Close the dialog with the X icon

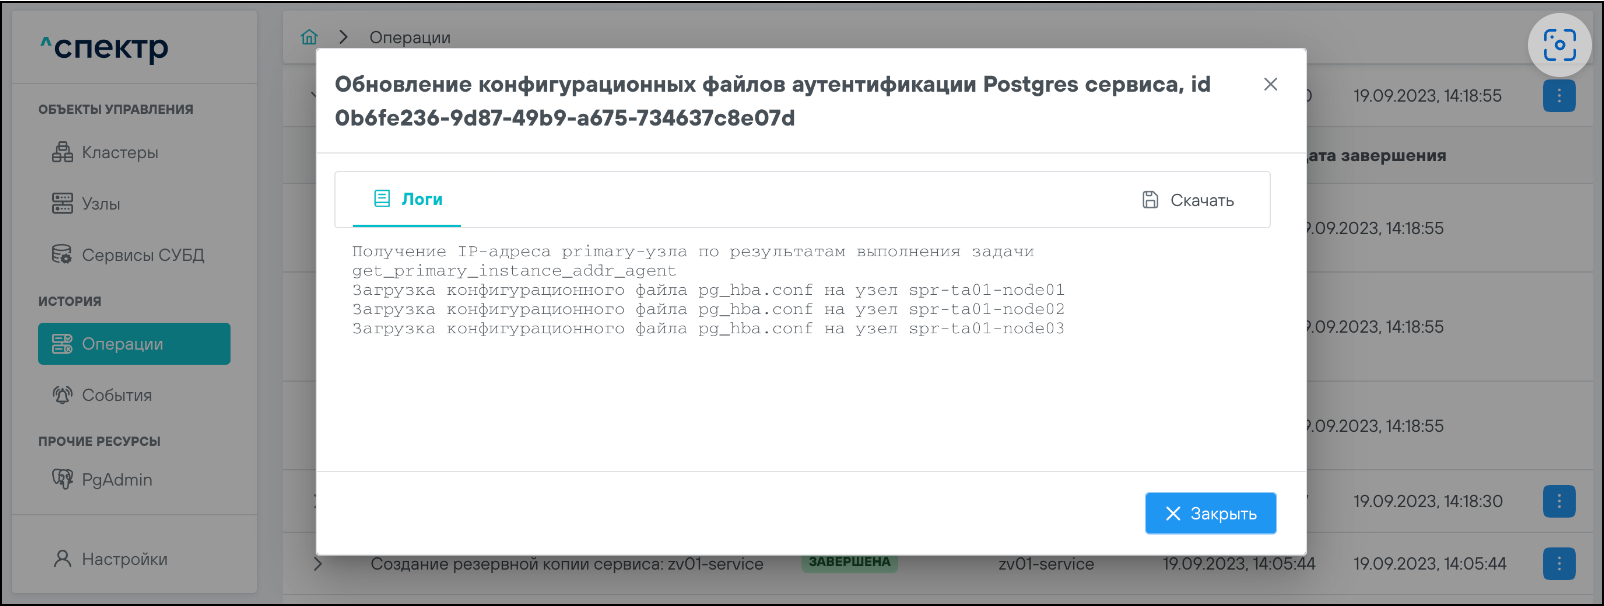click(1270, 84)
